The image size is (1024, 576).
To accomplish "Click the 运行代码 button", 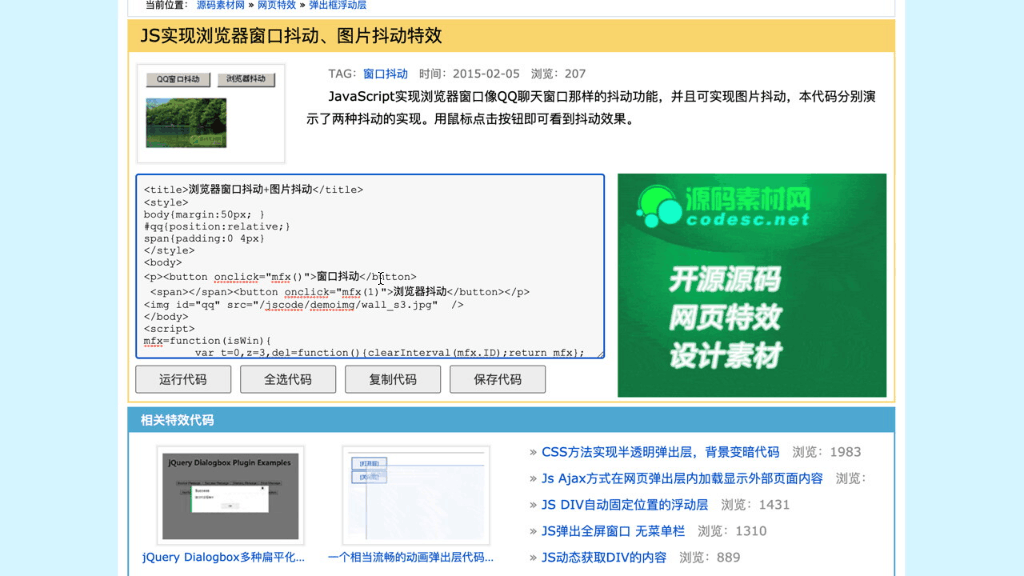I will point(183,379).
